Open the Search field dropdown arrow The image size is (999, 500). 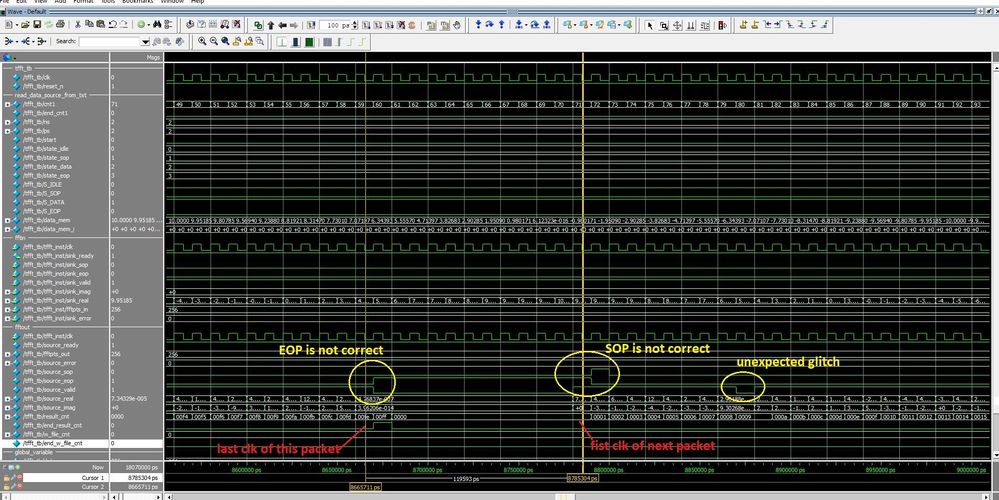145,41
